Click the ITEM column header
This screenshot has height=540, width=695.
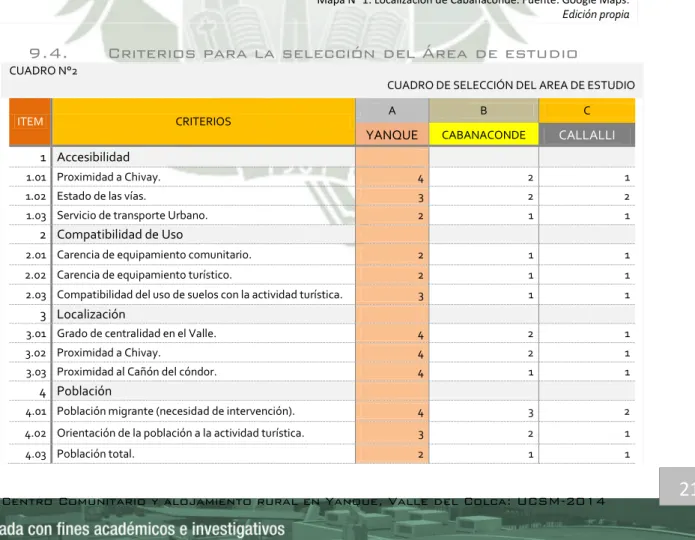[30, 121]
